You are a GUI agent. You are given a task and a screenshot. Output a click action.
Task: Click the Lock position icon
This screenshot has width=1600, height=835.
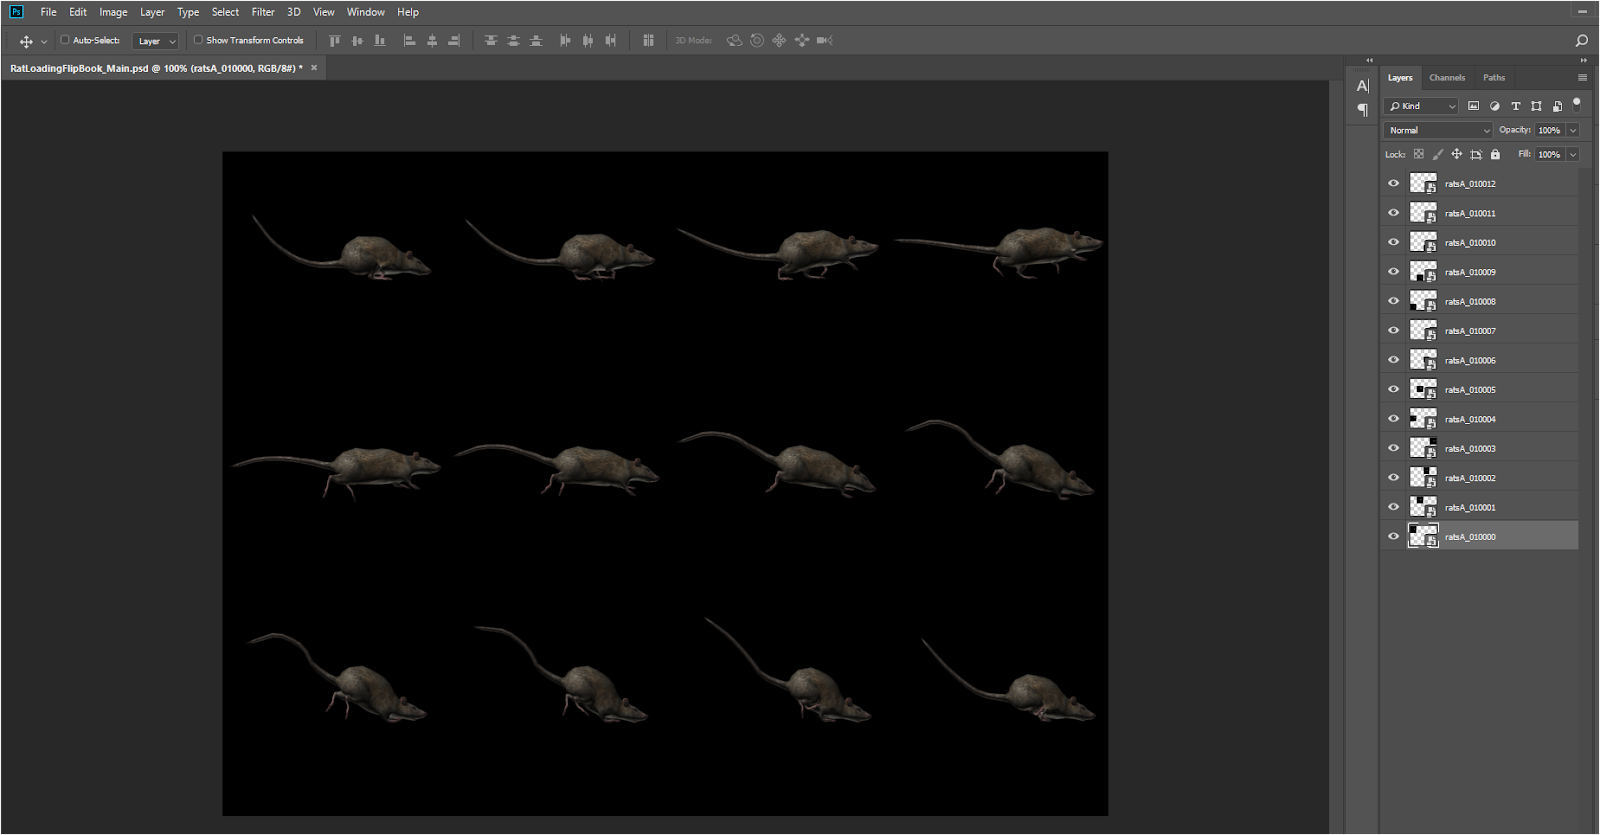[x=1456, y=155]
